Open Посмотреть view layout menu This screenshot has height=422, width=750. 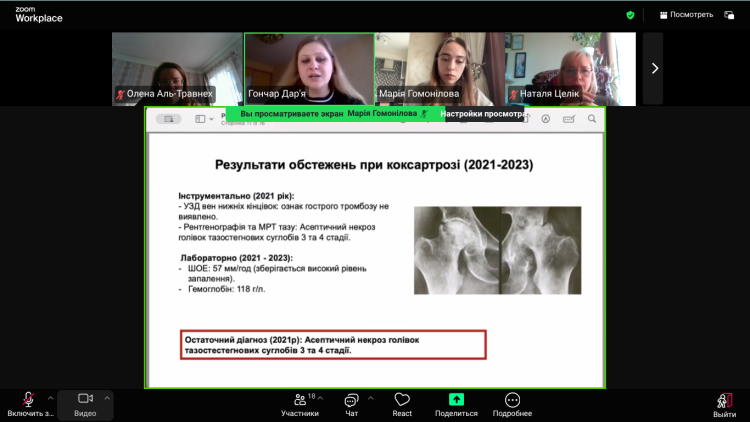pyautogui.click(x=685, y=15)
